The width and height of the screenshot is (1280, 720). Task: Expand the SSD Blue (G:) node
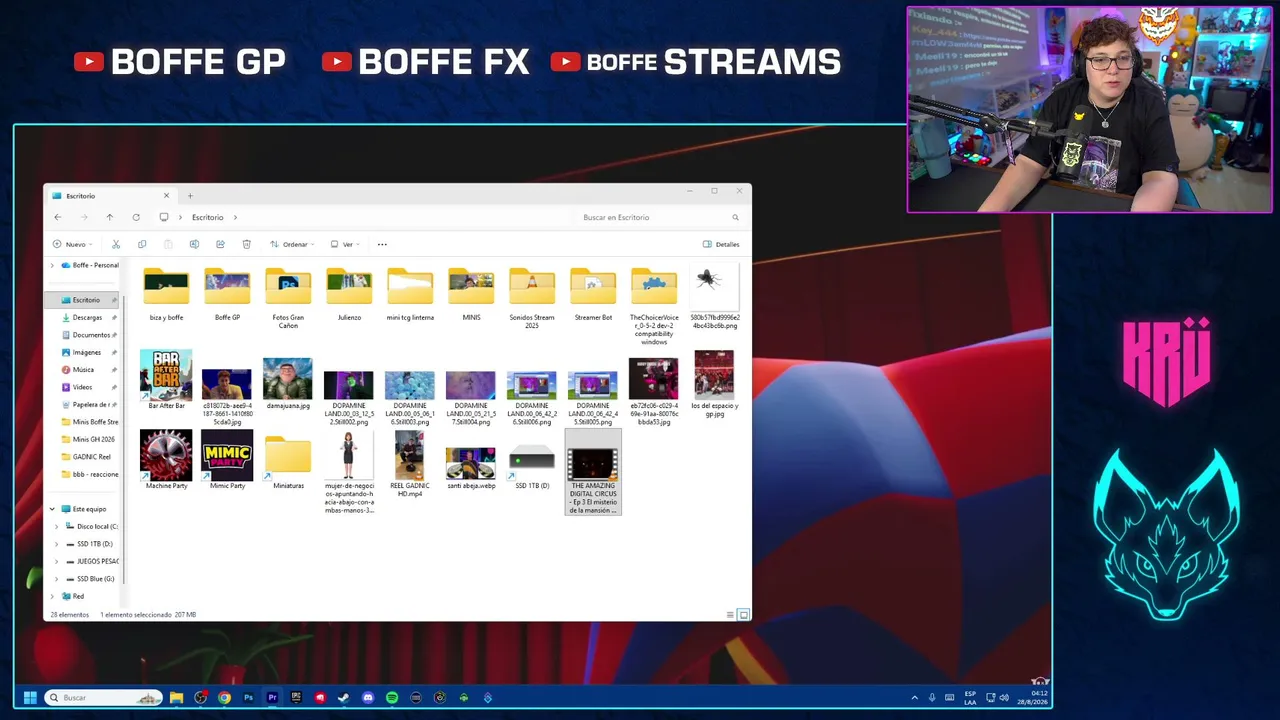pos(57,579)
